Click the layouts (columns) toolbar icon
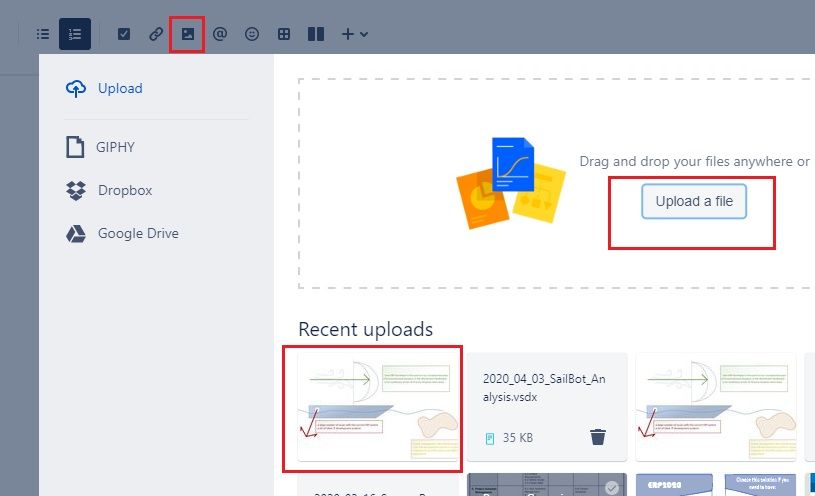This screenshot has height=496, width=815. click(316, 34)
